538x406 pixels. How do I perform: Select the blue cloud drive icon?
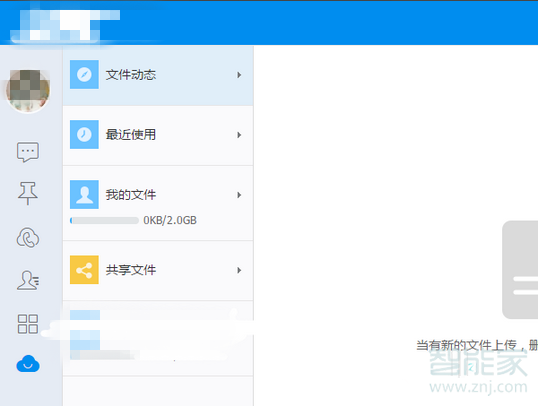coord(28,364)
